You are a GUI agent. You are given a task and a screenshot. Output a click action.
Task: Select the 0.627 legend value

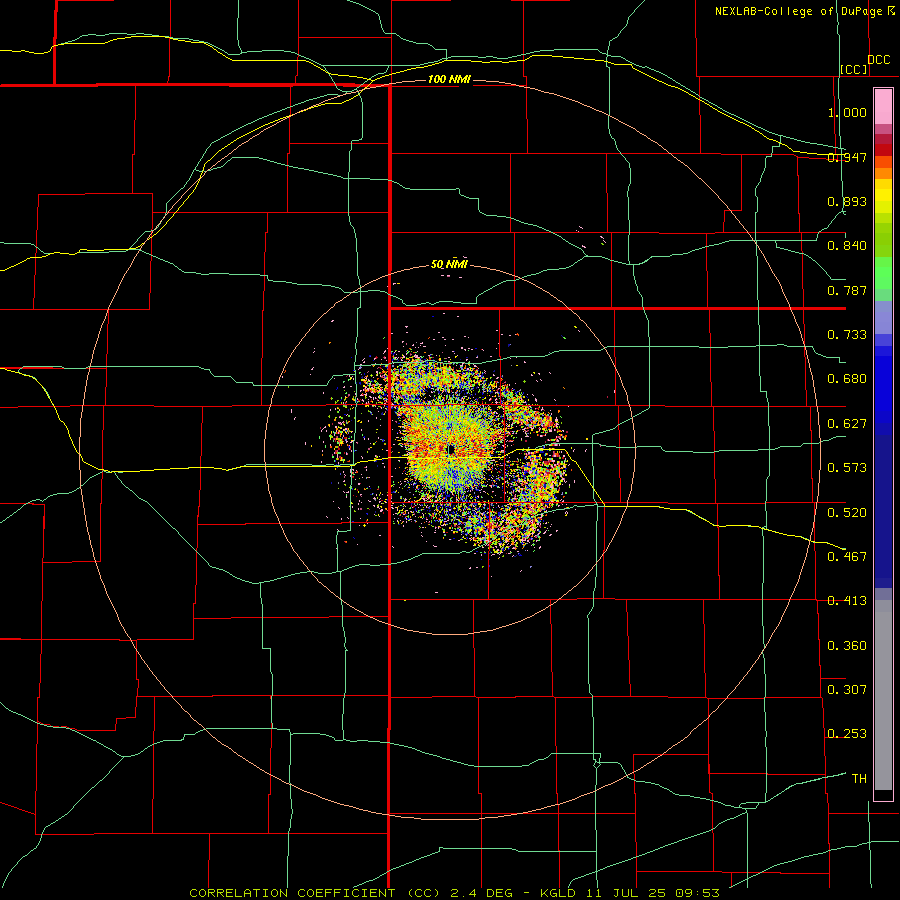tap(847, 424)
